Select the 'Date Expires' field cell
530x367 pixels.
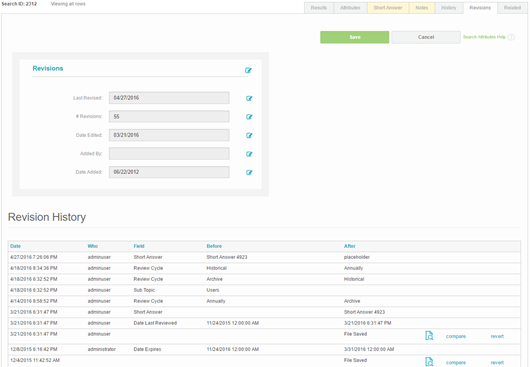147,349
